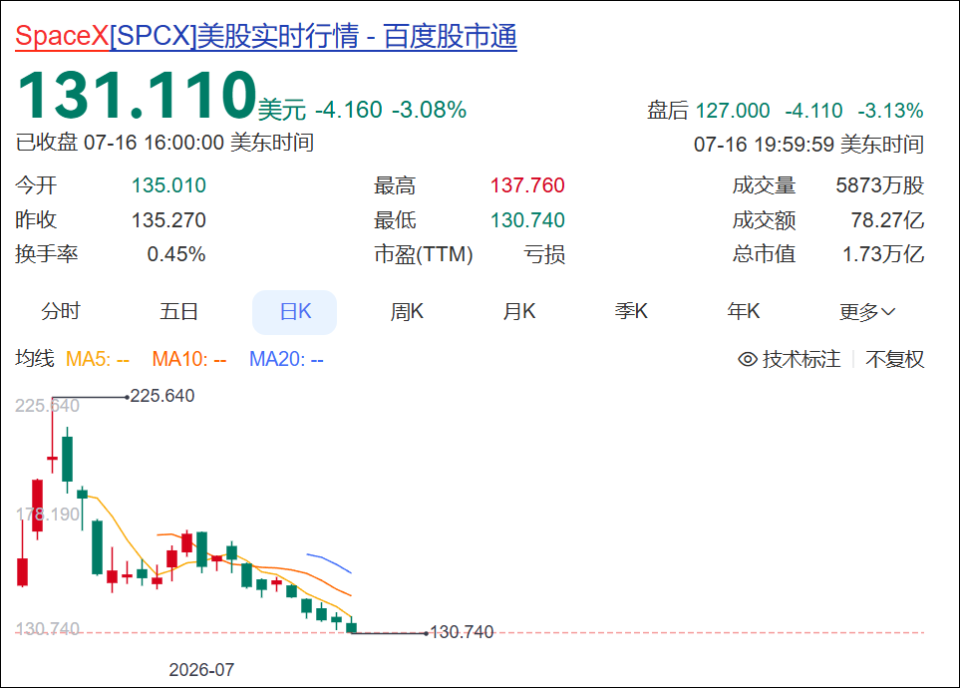
Task: Click the 225.640 high marker label on chart
Action: 162,396
